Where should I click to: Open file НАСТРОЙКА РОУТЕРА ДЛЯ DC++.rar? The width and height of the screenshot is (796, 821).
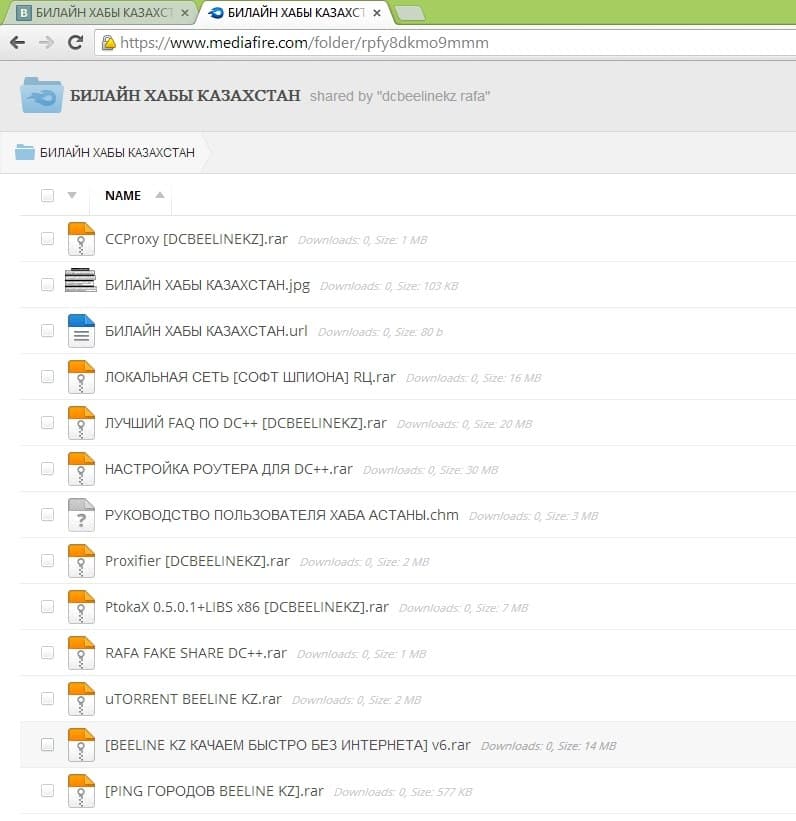point(229,469)
